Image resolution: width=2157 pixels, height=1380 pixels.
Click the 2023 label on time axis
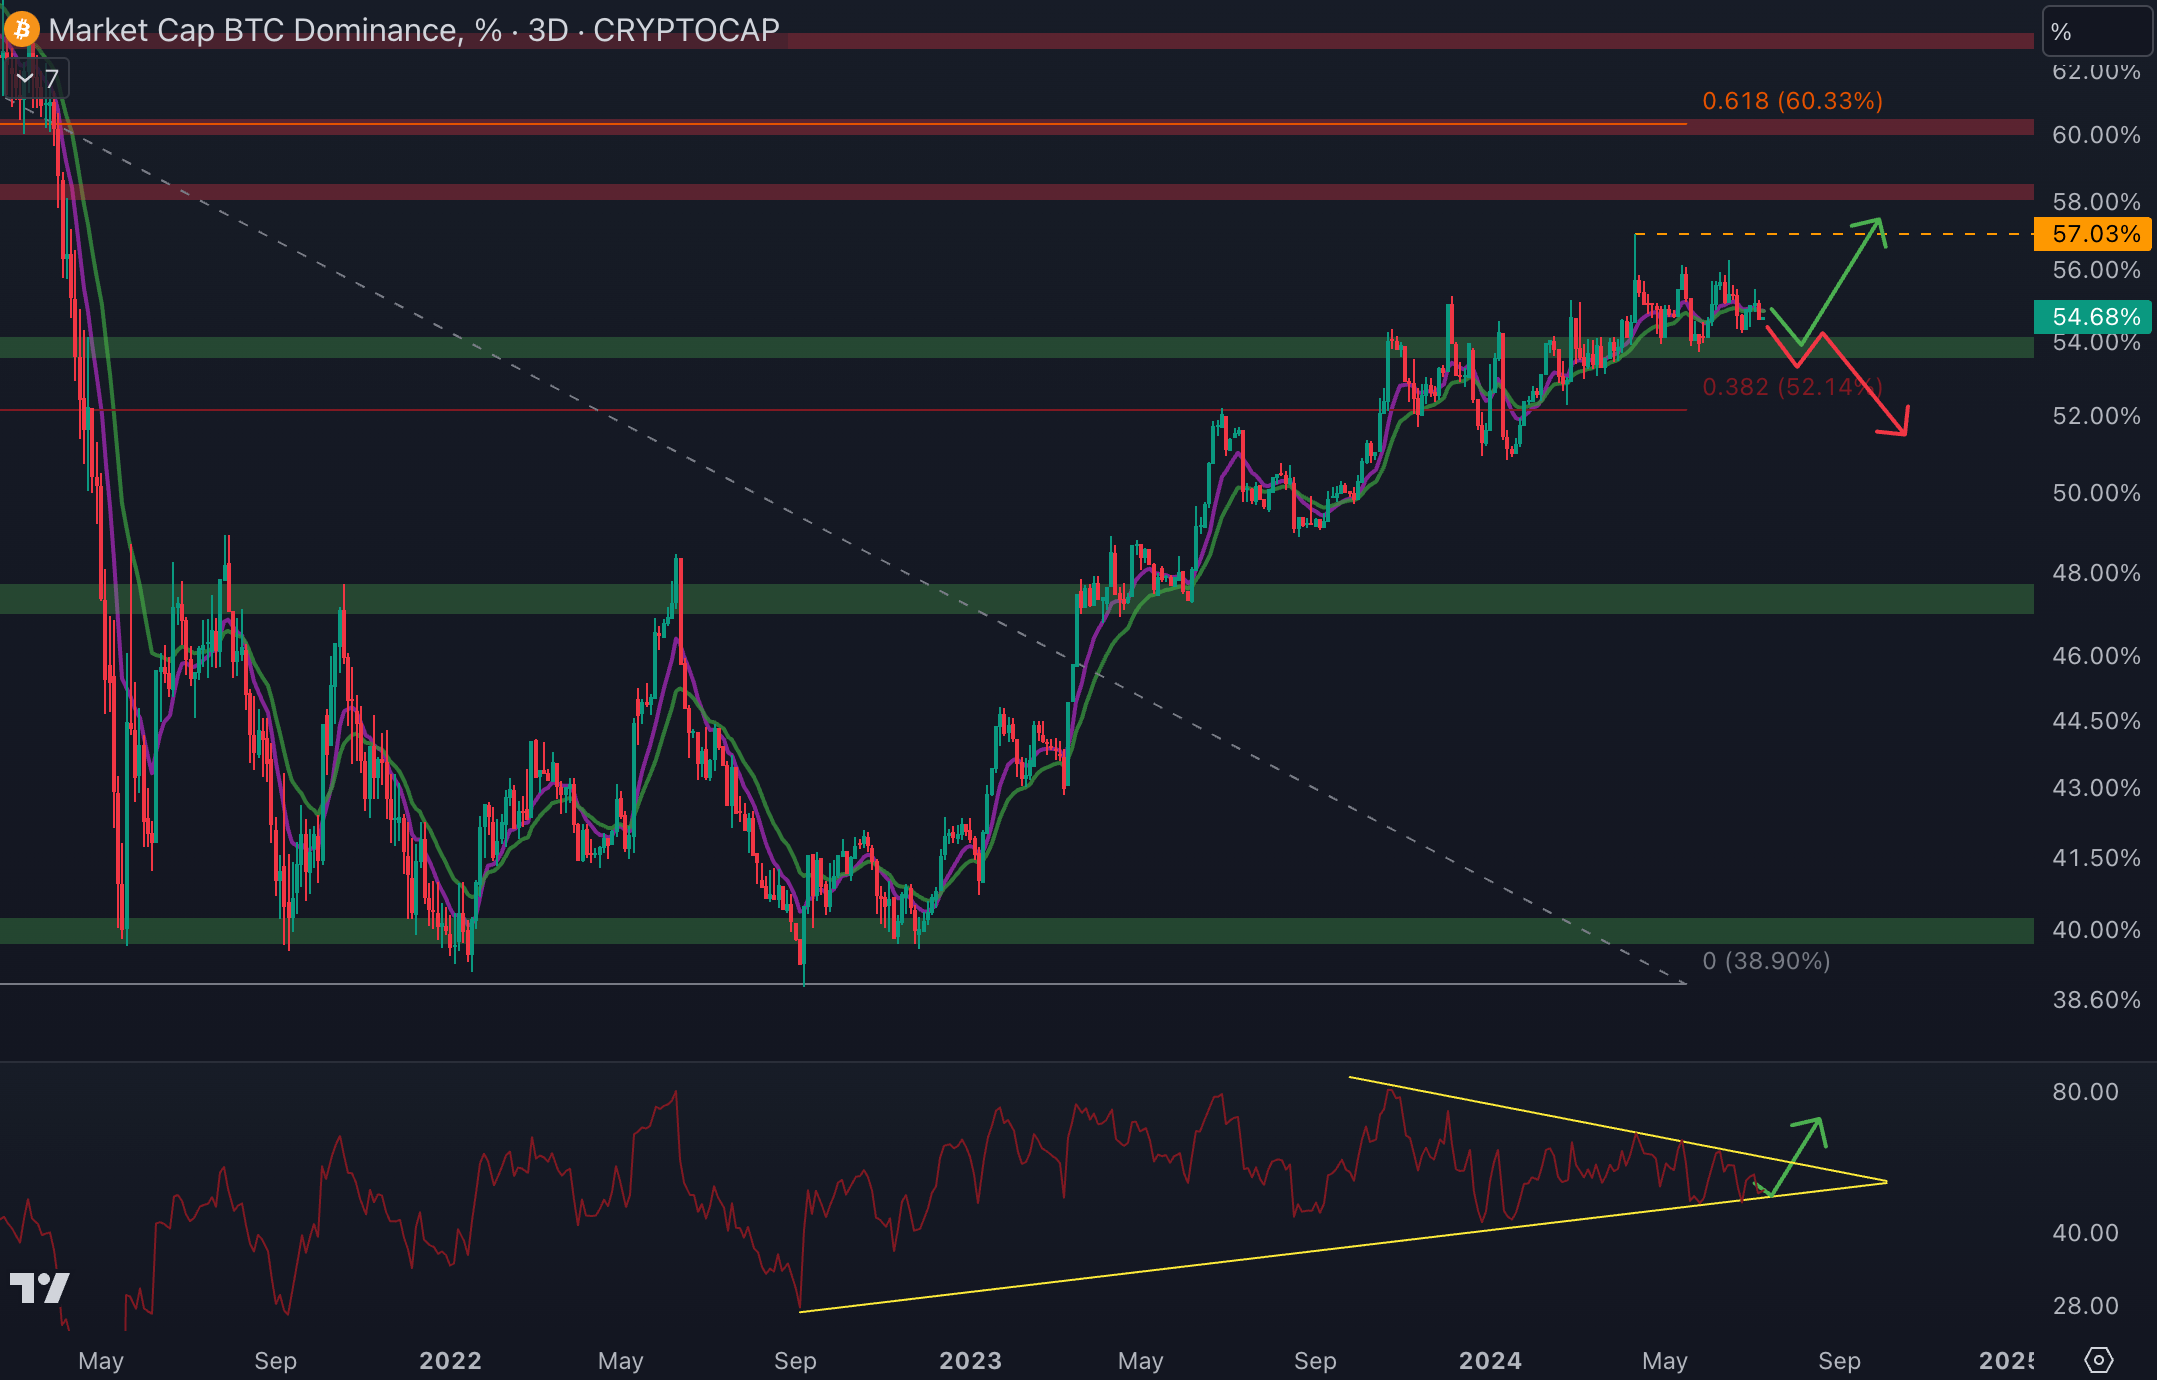click(x=970, y=1360)
